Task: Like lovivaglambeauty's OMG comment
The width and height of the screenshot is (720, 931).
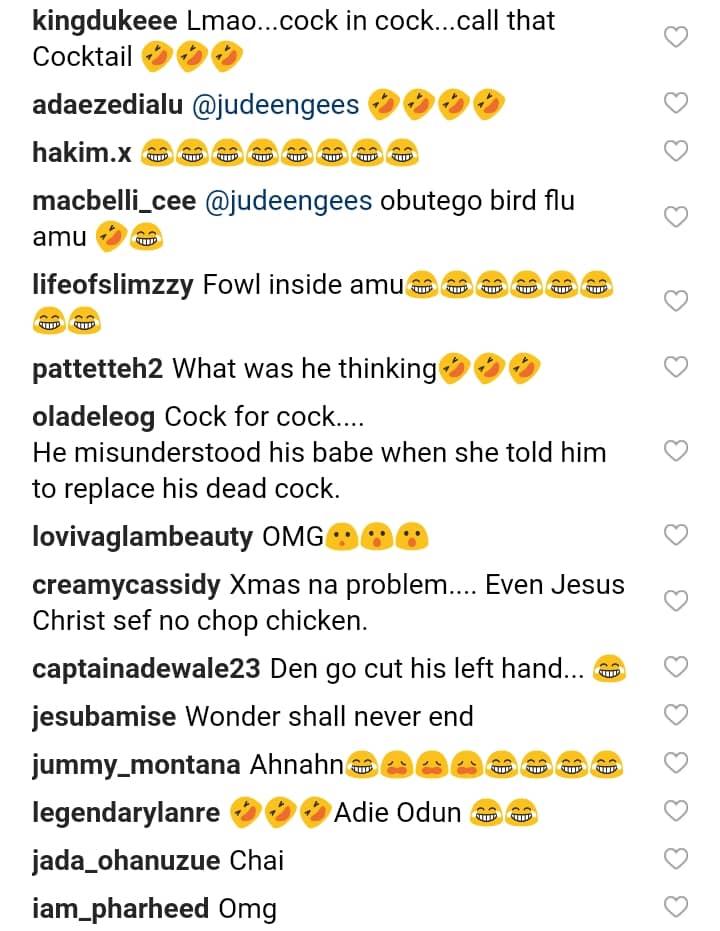Action: [x=677, y=535]
